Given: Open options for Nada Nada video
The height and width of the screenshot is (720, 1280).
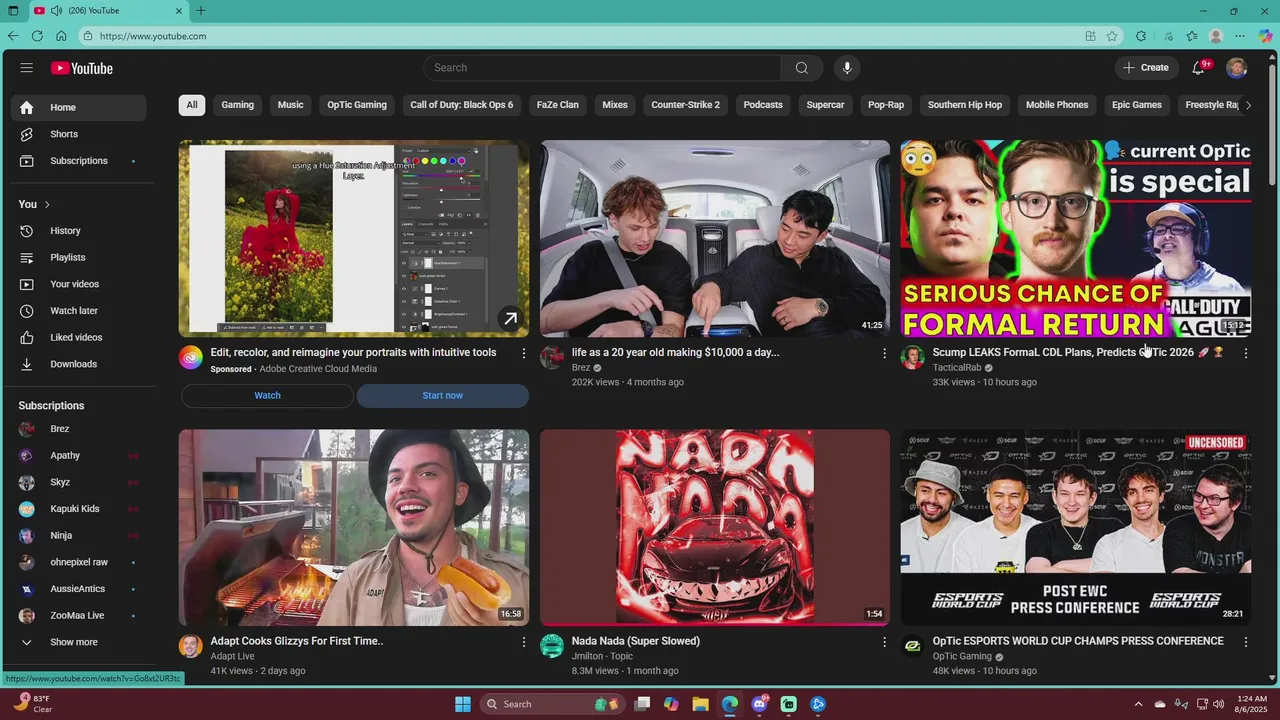Looking at the screenshot, I should point(884,642).
